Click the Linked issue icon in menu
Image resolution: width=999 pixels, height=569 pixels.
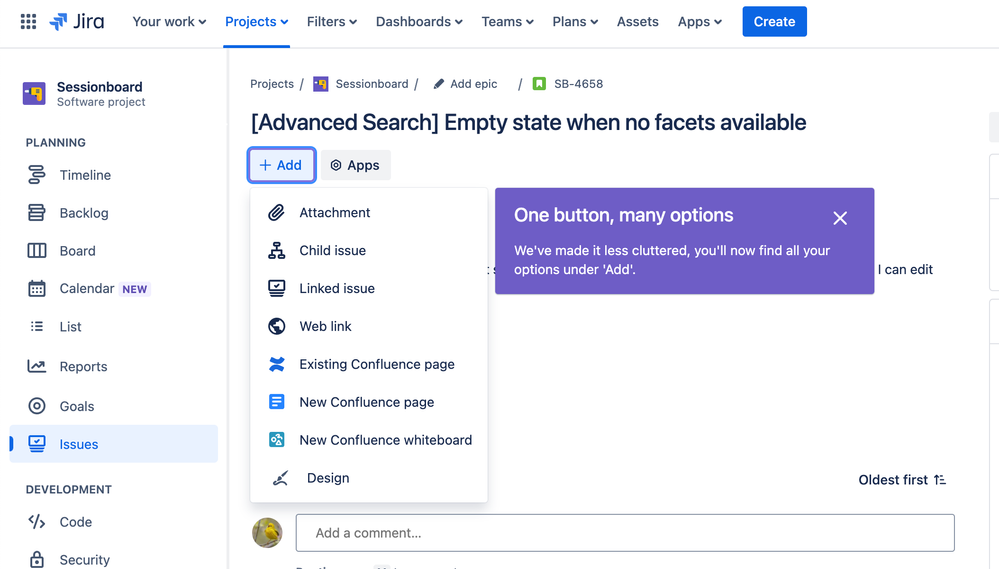click(x=276, y=288)
